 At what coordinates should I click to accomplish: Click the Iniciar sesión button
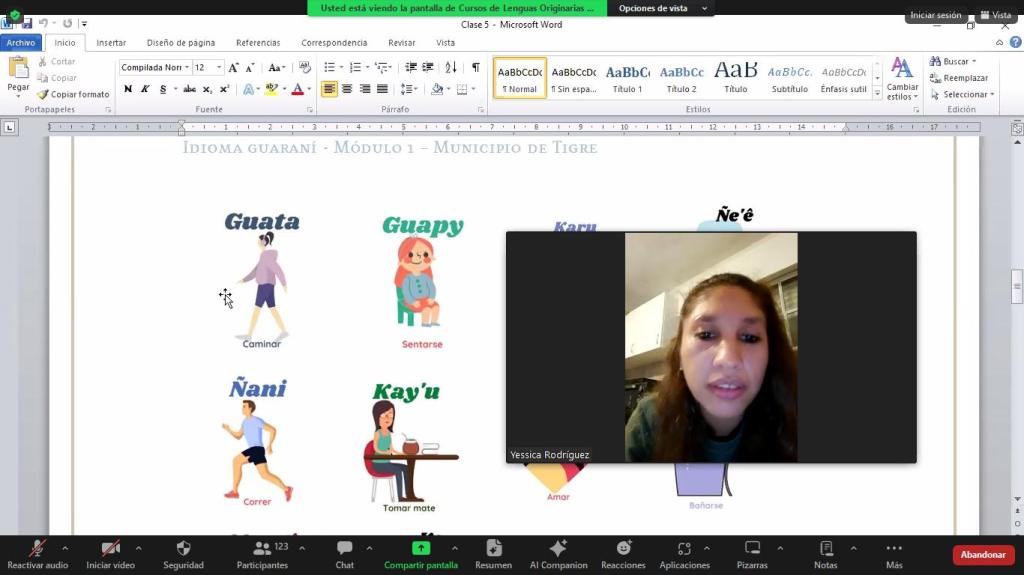pyautogui.click(x=935, y=15)
